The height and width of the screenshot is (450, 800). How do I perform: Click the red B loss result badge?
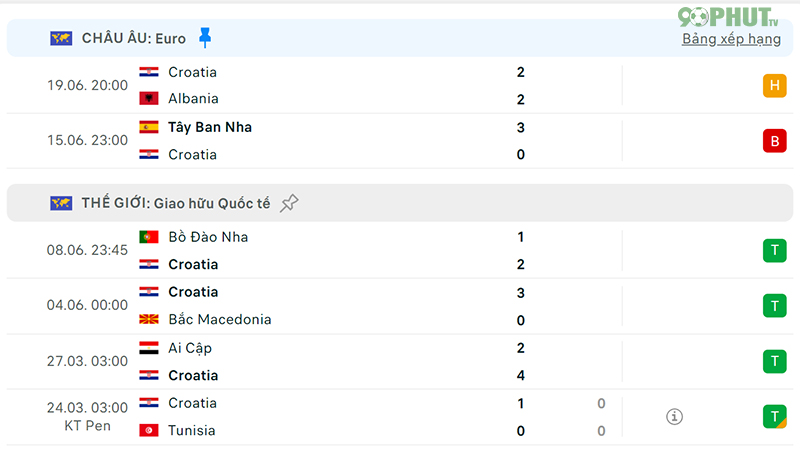[x=774, y=141]
